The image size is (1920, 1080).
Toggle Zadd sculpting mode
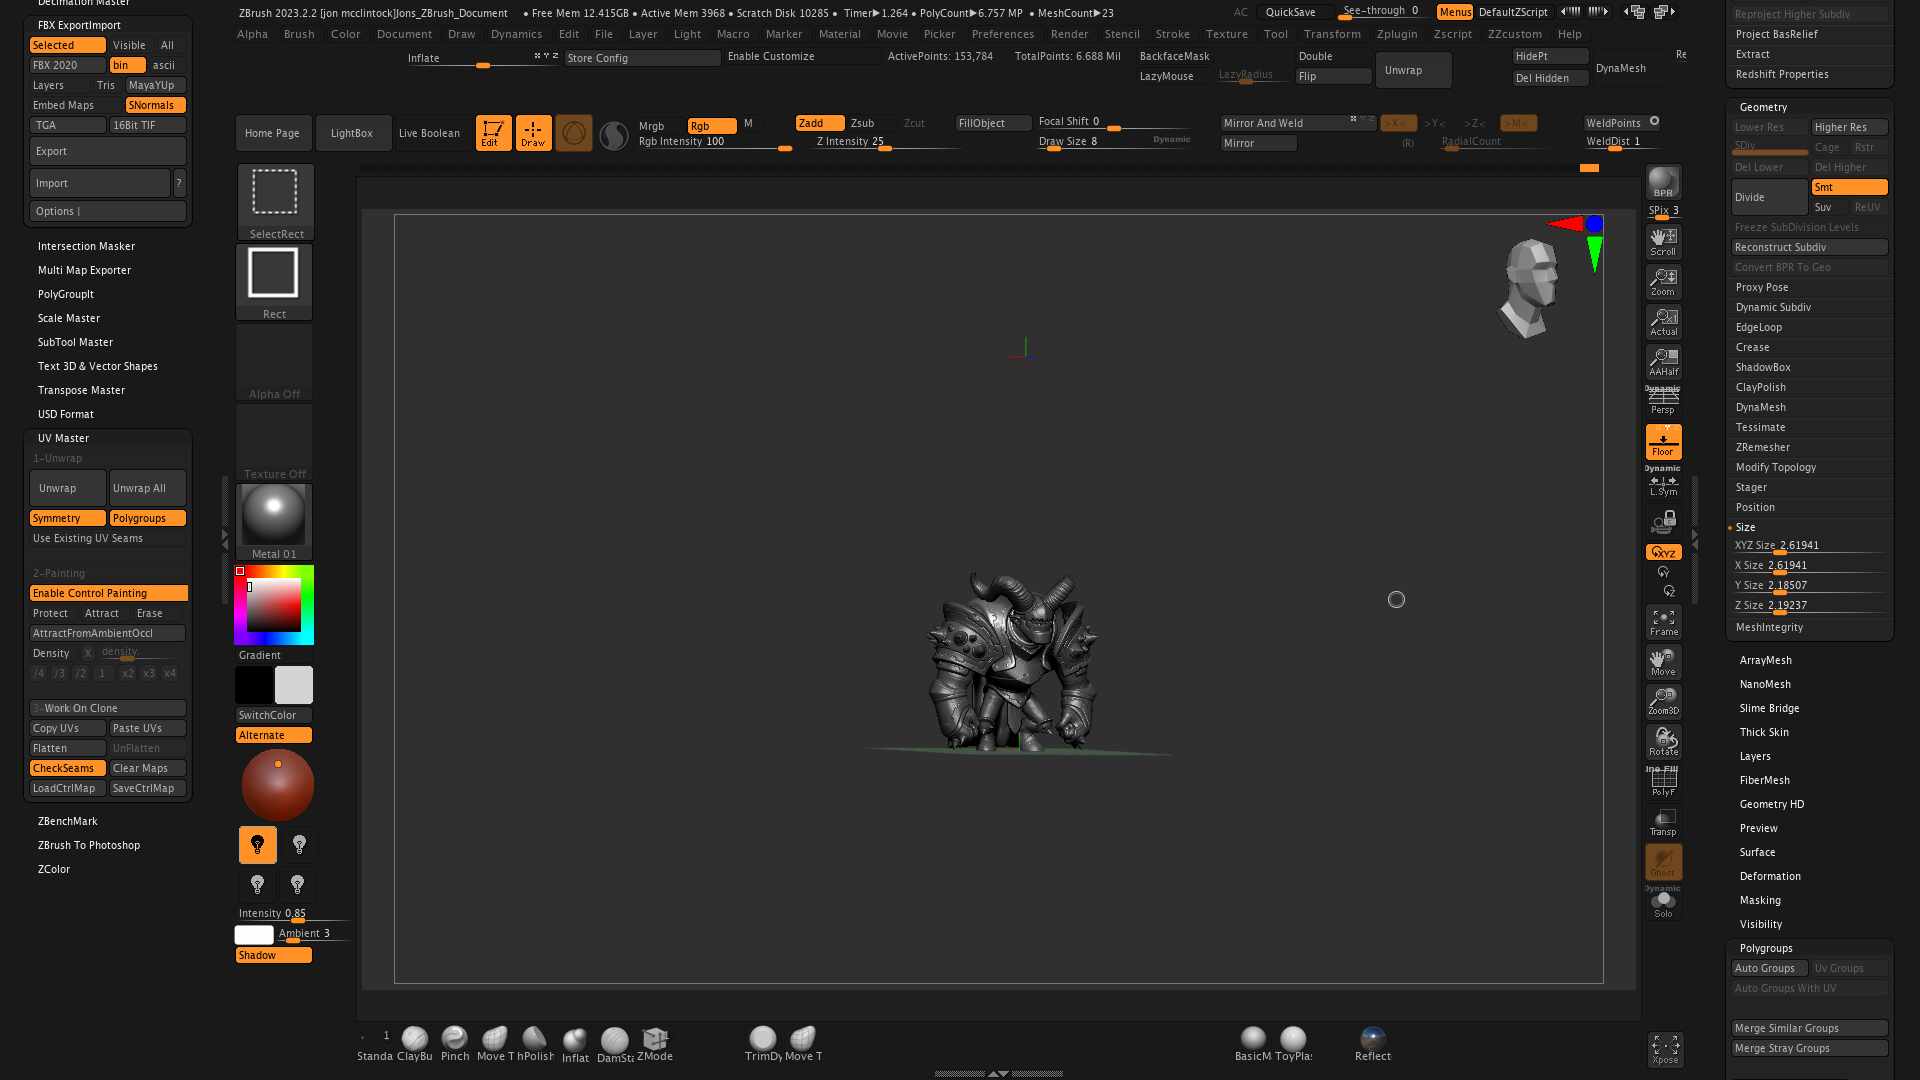pos(818,123)
